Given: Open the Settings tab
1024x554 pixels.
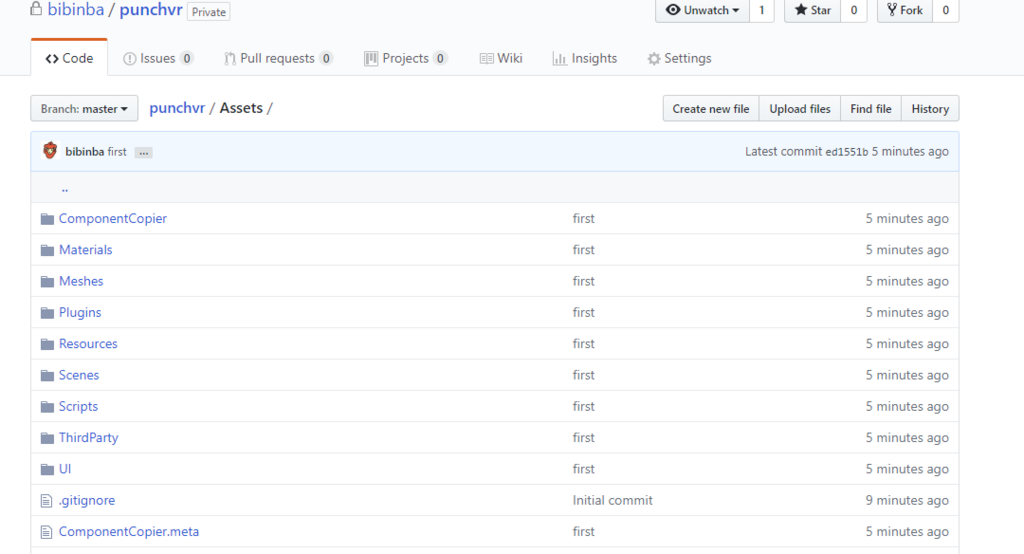Looking at the screenshot, I should point(679,58).
